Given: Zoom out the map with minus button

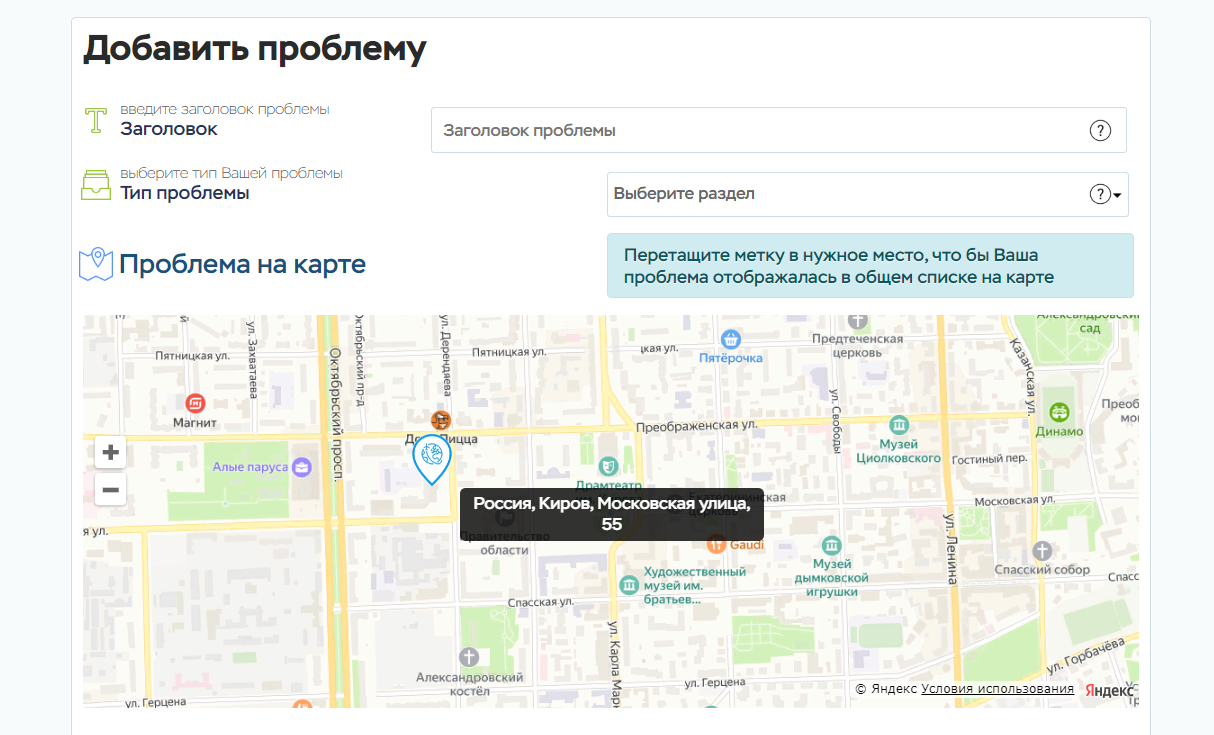Looking at the screenshot, I should pyautogui.click(x=111, y=490).
